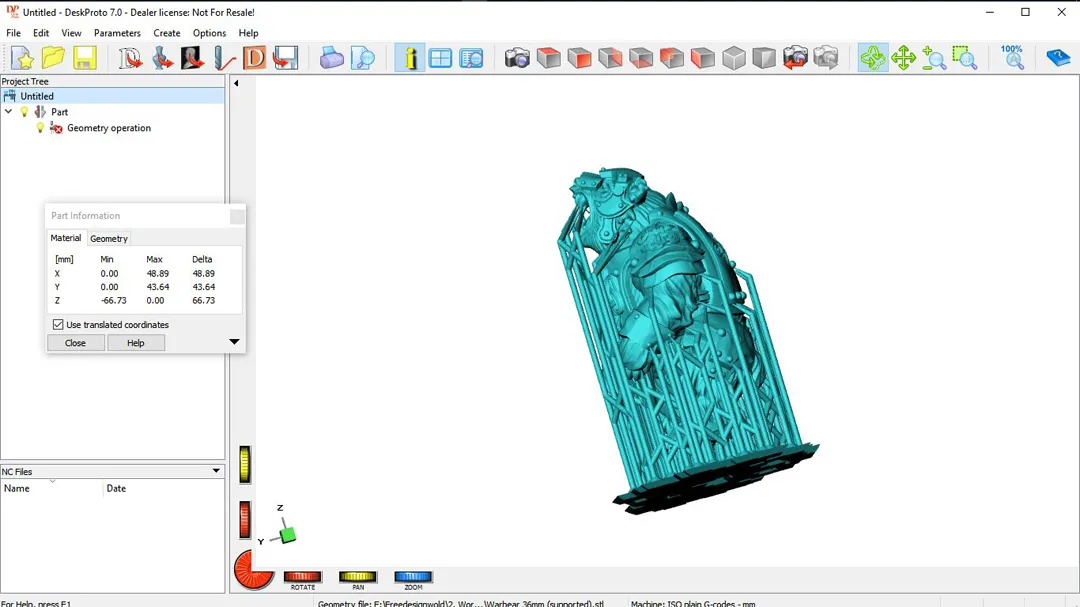Select the zoom window selection tool
The width and height of the screenshot is (1080, 607).
pos(965,58)
